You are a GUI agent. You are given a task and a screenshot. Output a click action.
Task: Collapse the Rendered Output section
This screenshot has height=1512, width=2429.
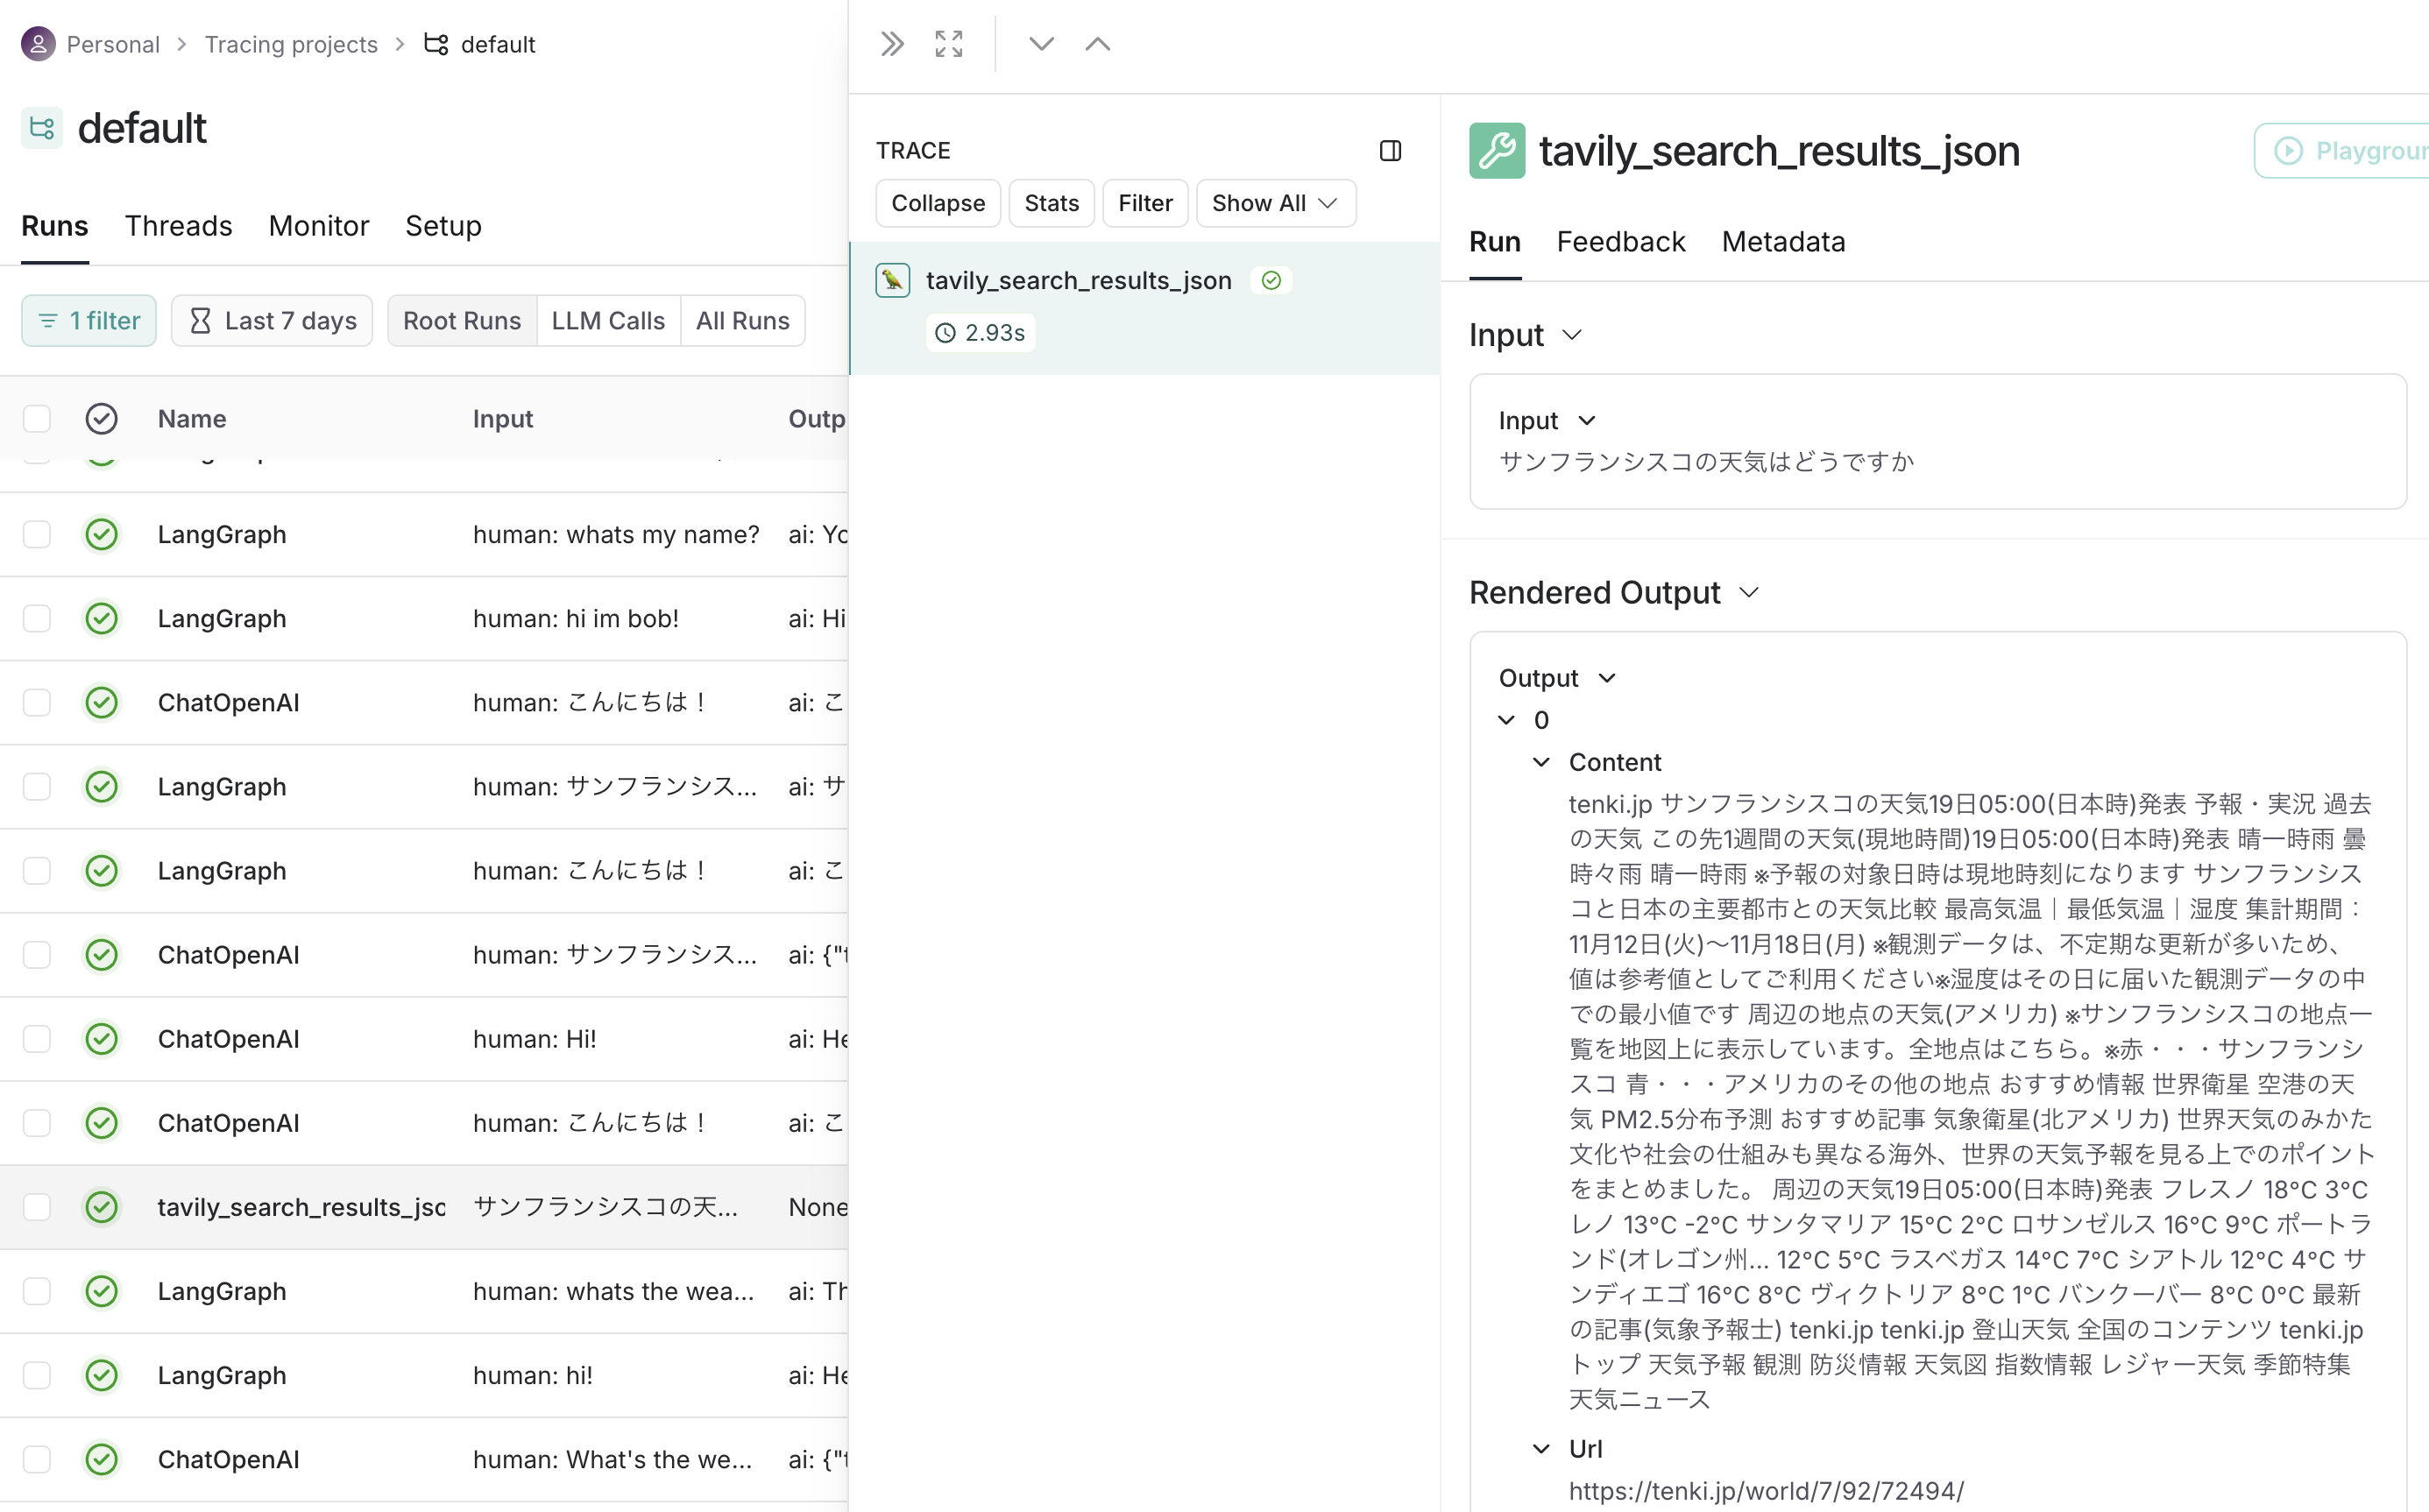coord(1749,592)
